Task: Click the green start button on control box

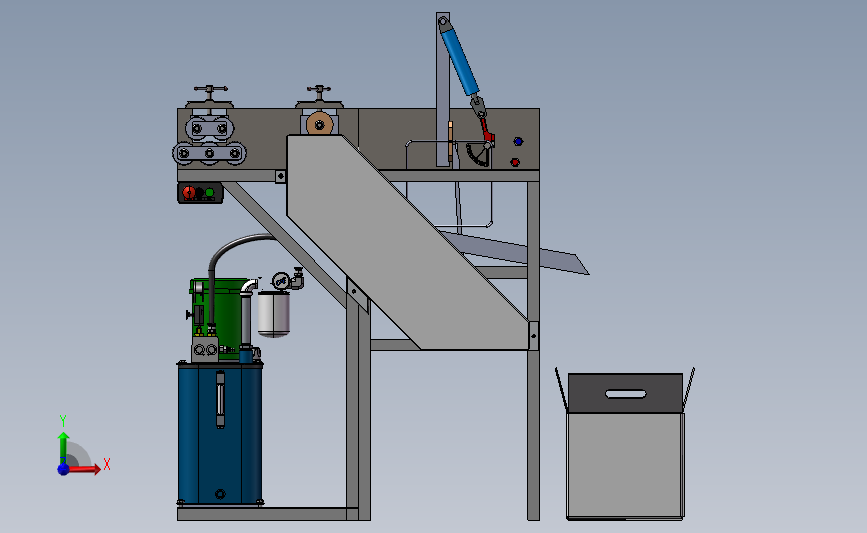Action: pos(210,192)
